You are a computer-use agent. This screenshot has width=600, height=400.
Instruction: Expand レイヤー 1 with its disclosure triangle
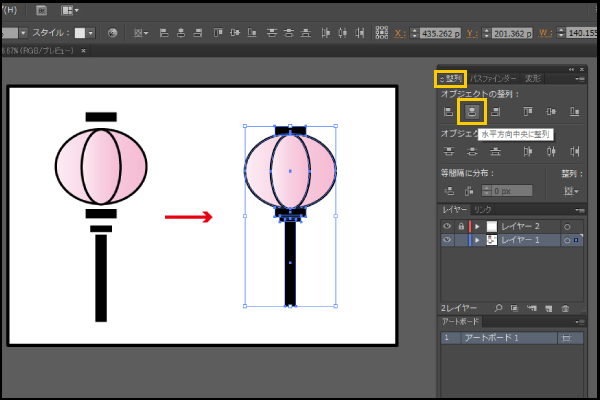(477, 240)
